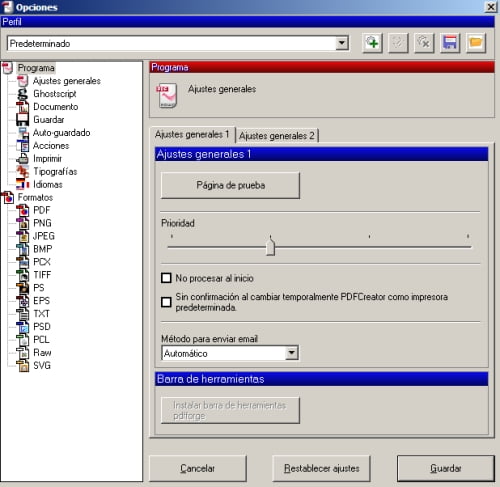Select the Ajustes generales 1 tab
The width and height of the screenshot is (500, 487).
[x=192, y=134]
